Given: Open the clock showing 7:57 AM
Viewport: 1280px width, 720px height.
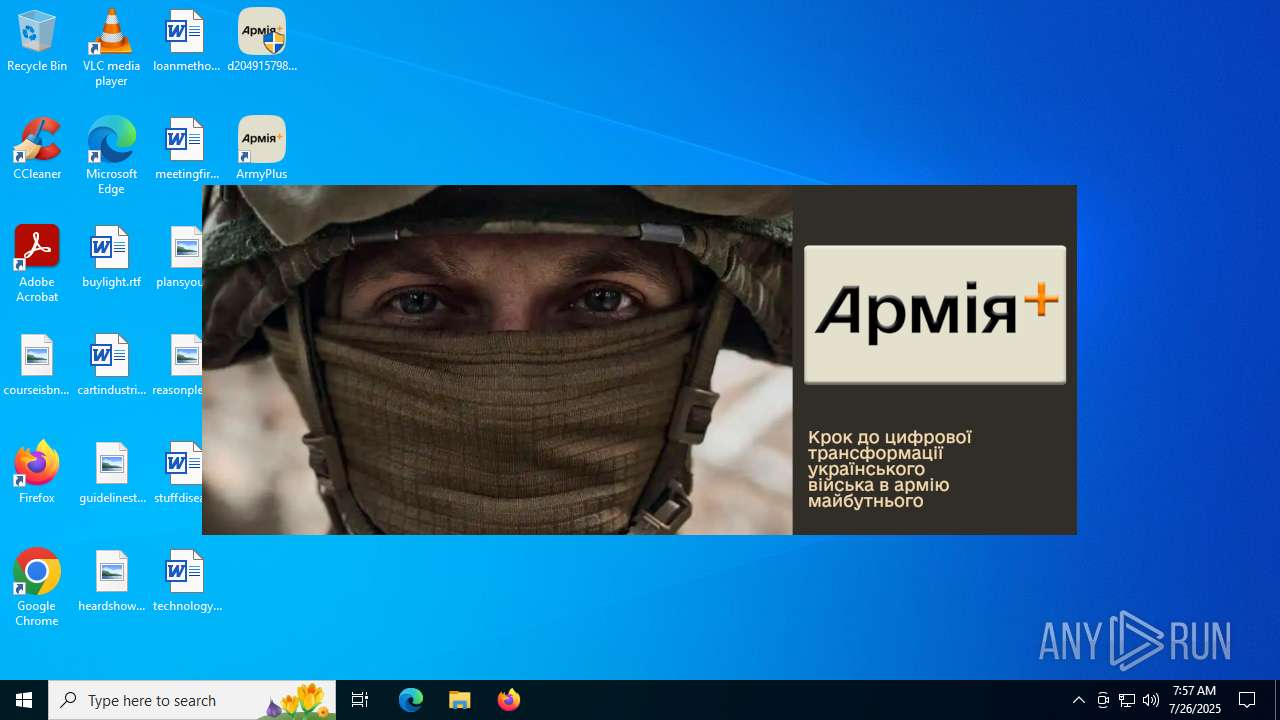Looking at the screenshot, I should tap(1195, 700).
